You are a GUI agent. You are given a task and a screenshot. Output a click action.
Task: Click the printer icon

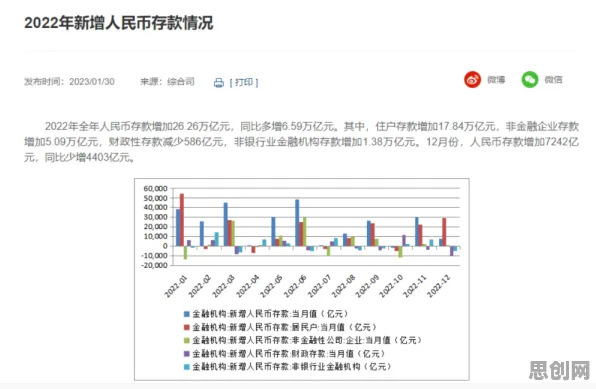coord(219,83)
